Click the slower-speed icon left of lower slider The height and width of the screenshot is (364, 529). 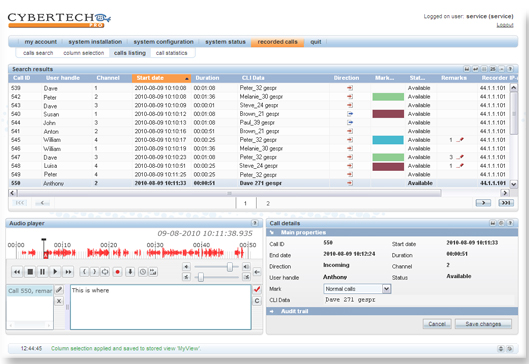point(186,277)
